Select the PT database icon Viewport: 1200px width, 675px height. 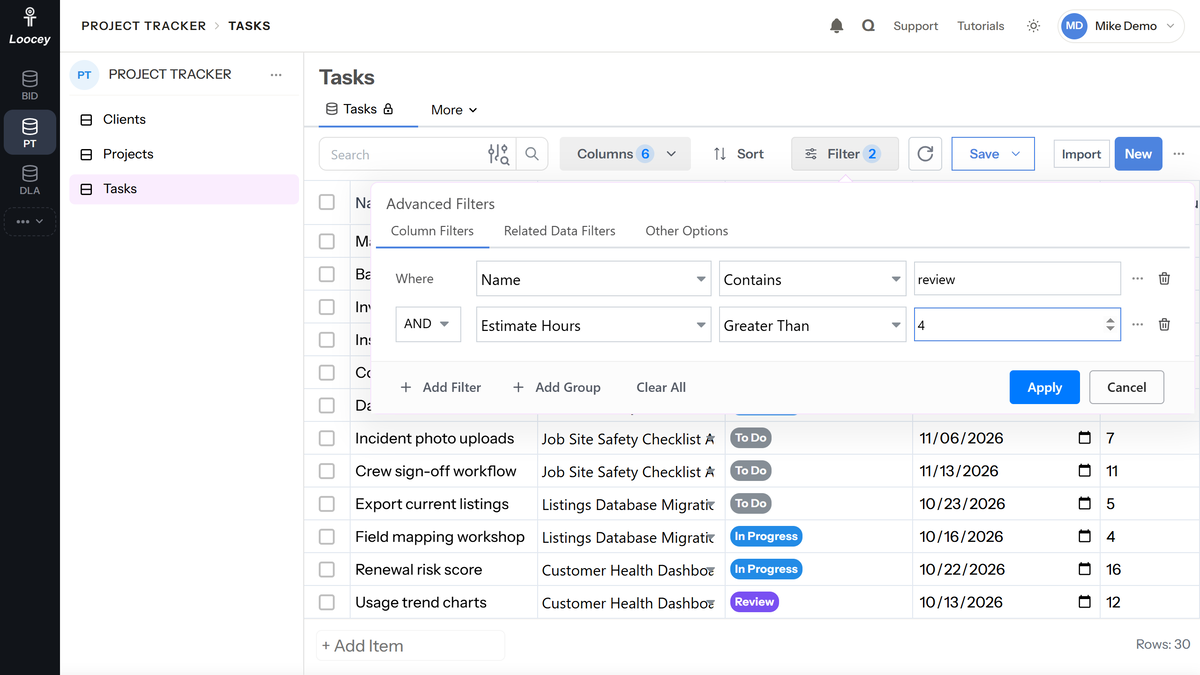(x=30, y=133)
